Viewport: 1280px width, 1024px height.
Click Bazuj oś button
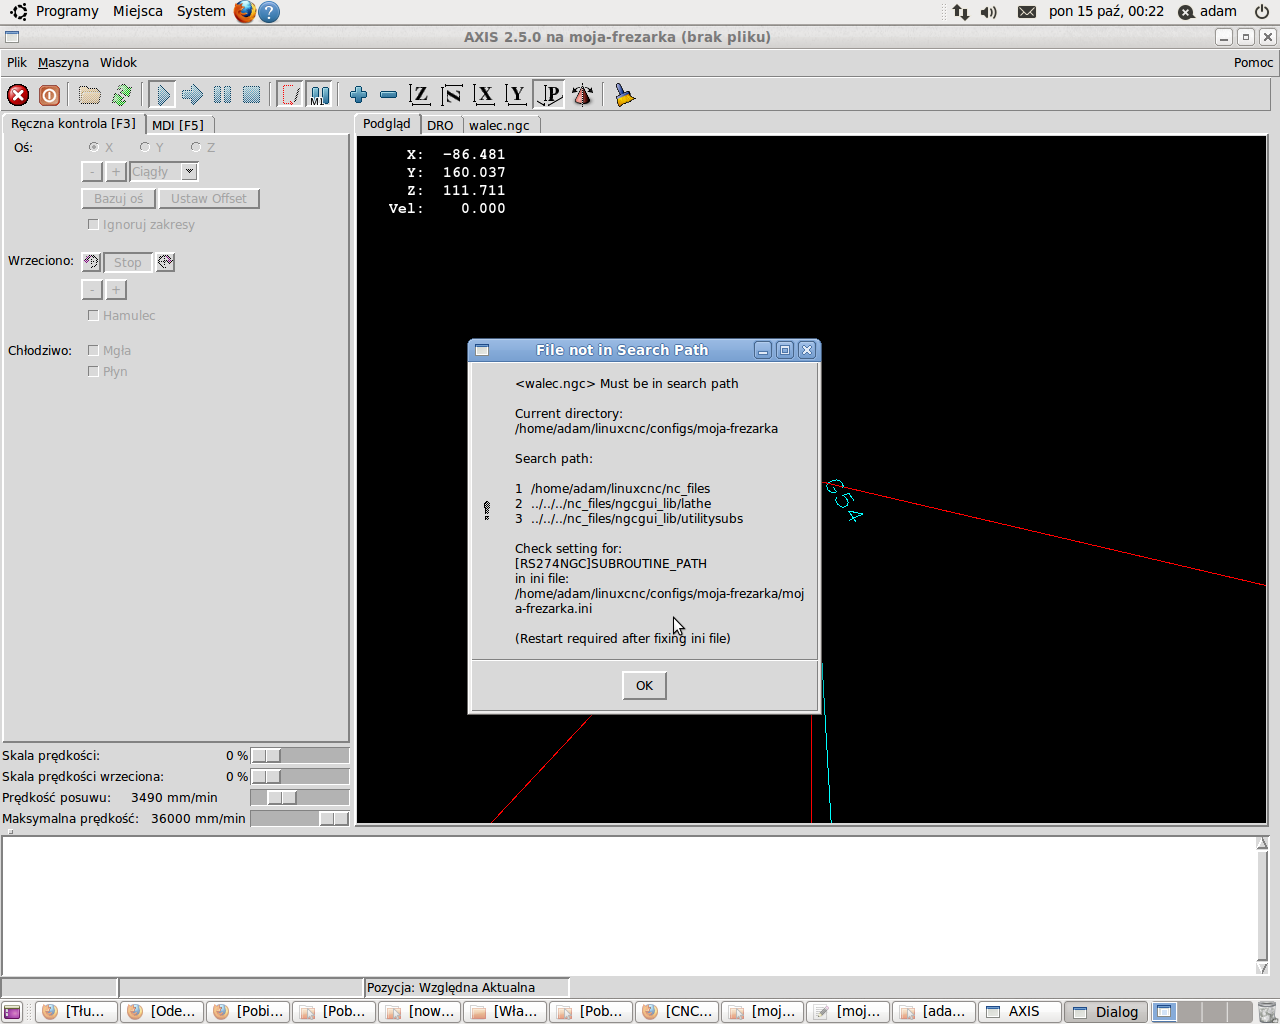coord(118,199)
